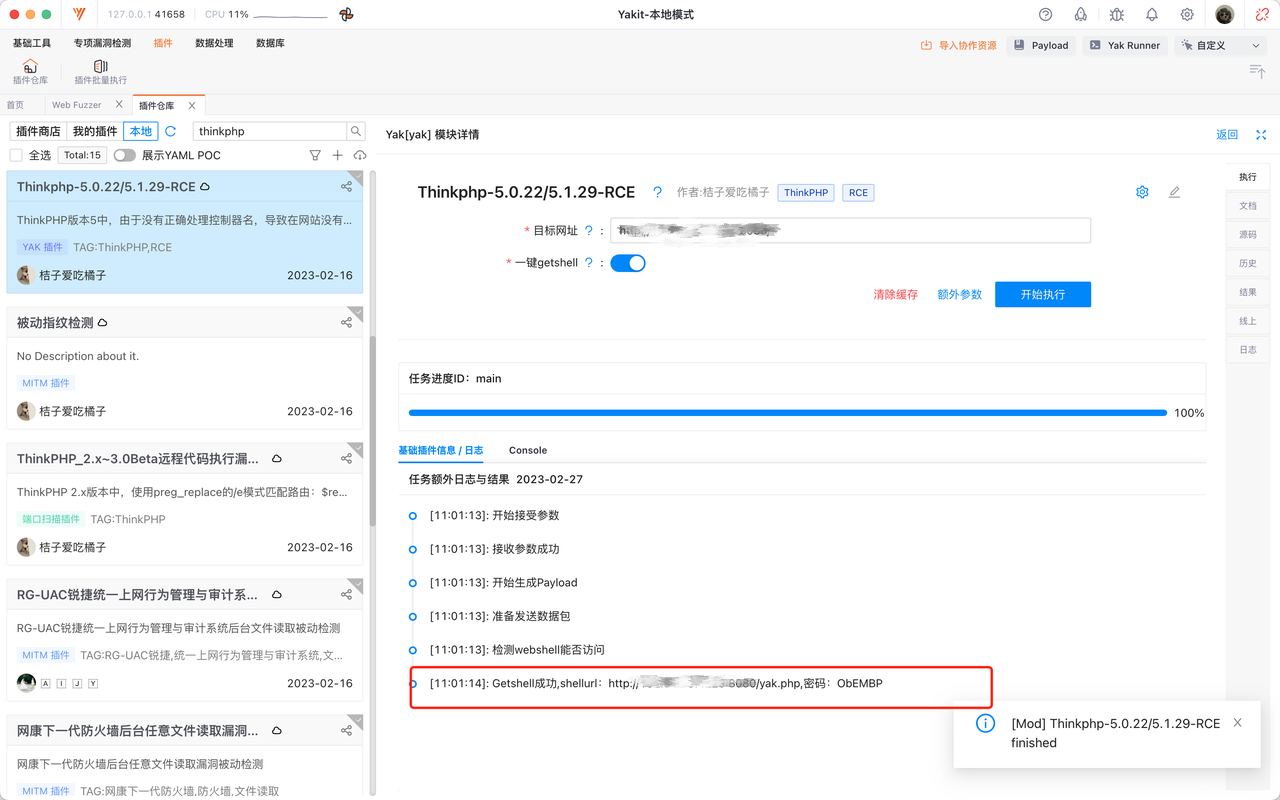Expand the 自定义 dropdown
Image resolution: width=1280 pixels, height=800 pixels.
[1220, 45]
